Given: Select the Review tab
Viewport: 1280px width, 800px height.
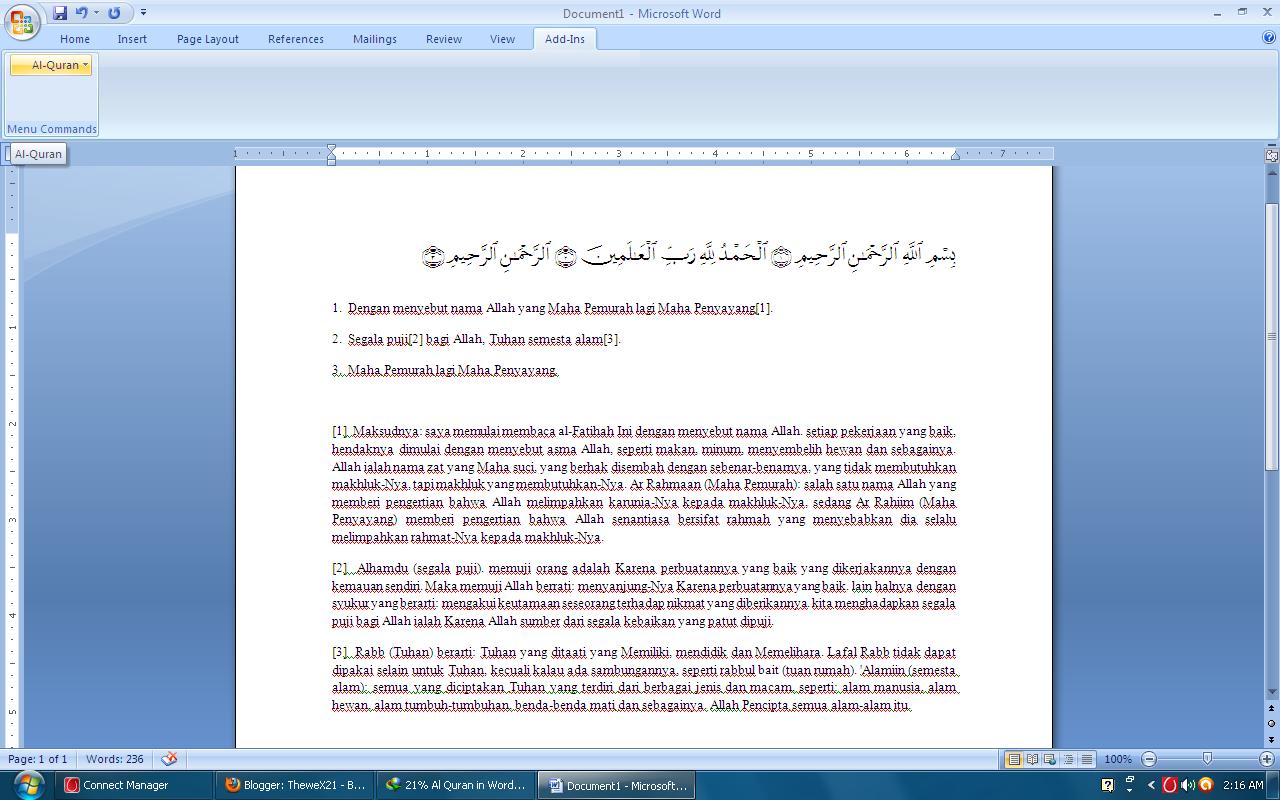Looking at the screenshot, I should [x=444, y=39].
